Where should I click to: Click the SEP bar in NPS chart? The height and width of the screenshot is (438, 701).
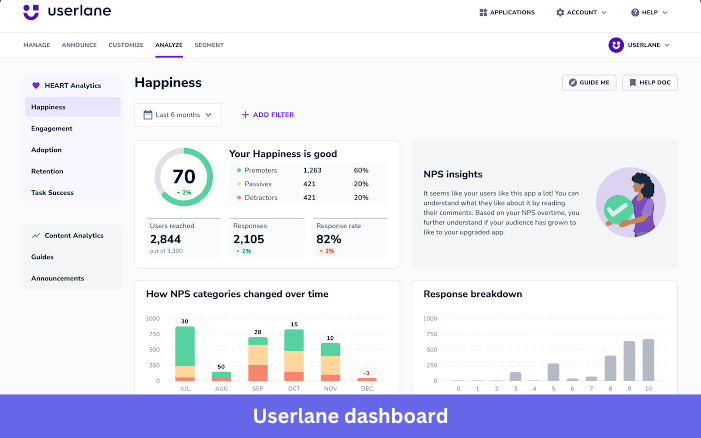click(x=258, y=359)
